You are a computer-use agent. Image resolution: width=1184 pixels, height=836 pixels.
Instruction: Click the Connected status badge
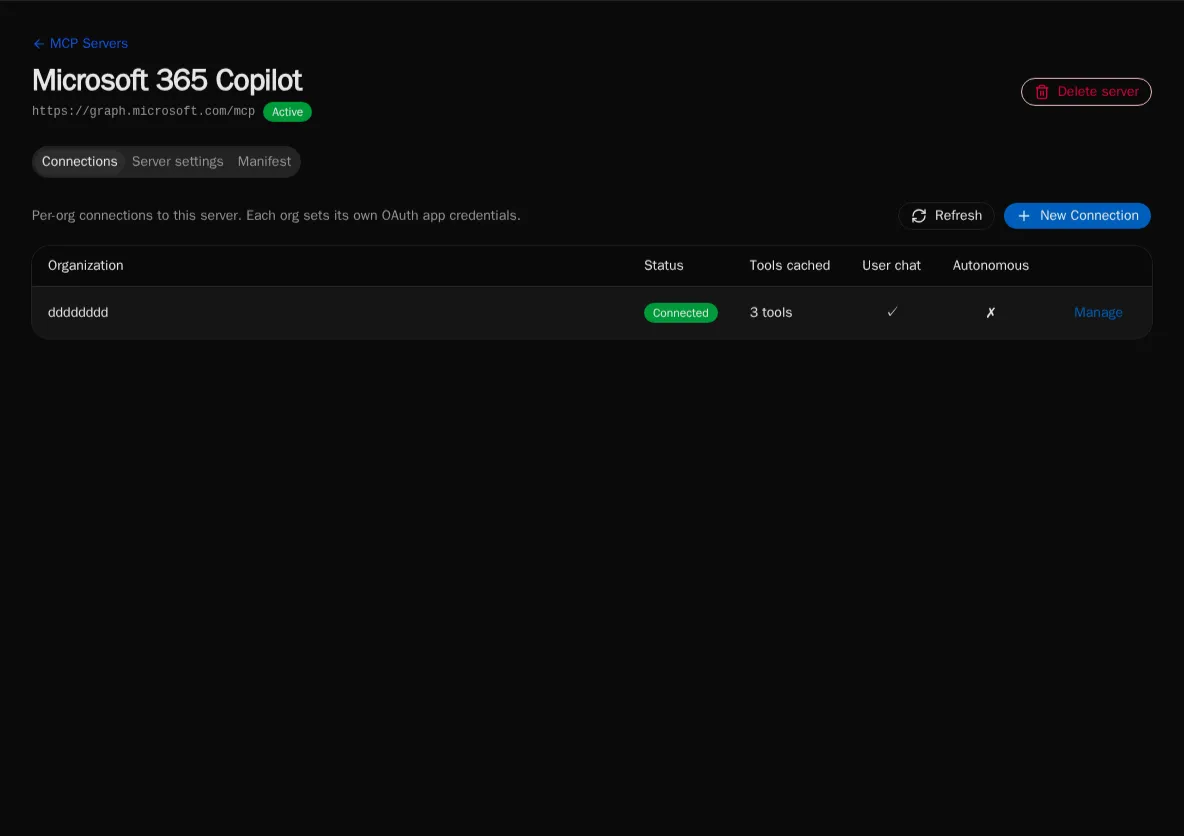[680, 313]
